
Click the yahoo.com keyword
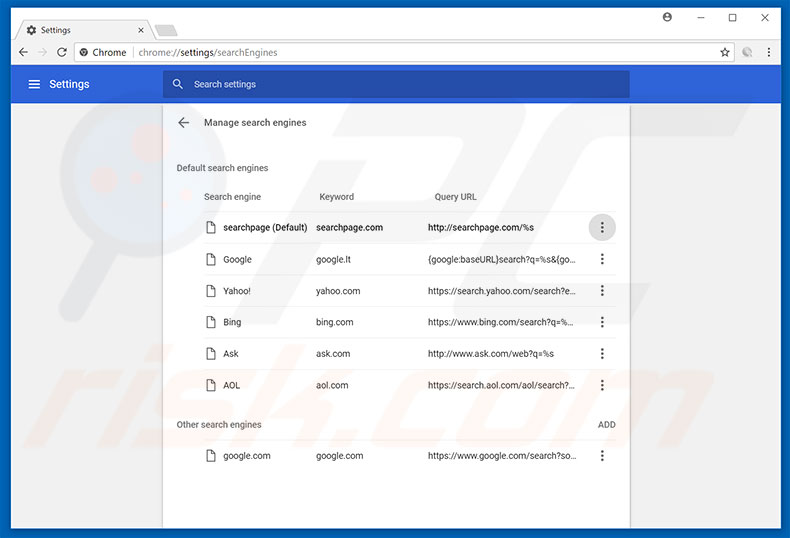click(338, 291)
